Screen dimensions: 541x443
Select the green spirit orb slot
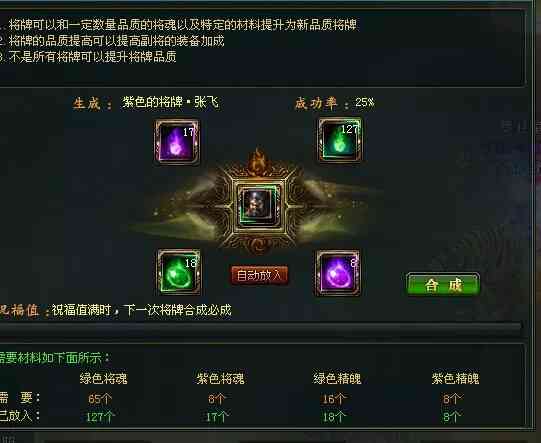(179, 272)
